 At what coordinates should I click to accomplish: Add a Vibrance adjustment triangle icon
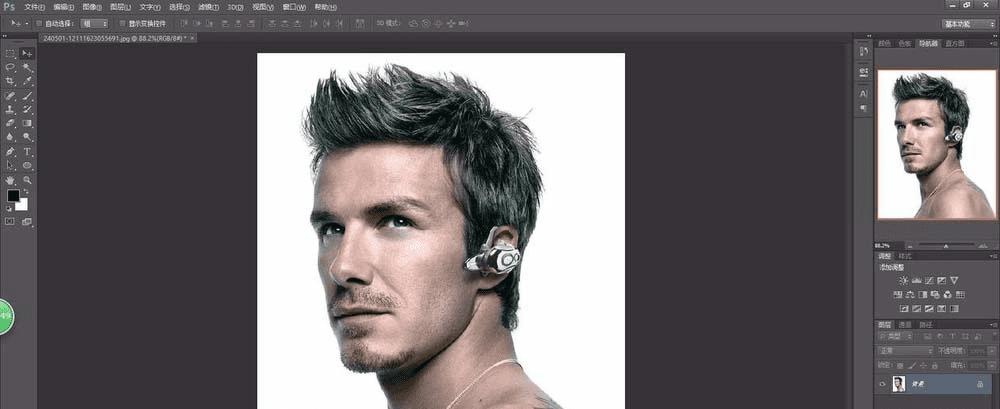955,280
